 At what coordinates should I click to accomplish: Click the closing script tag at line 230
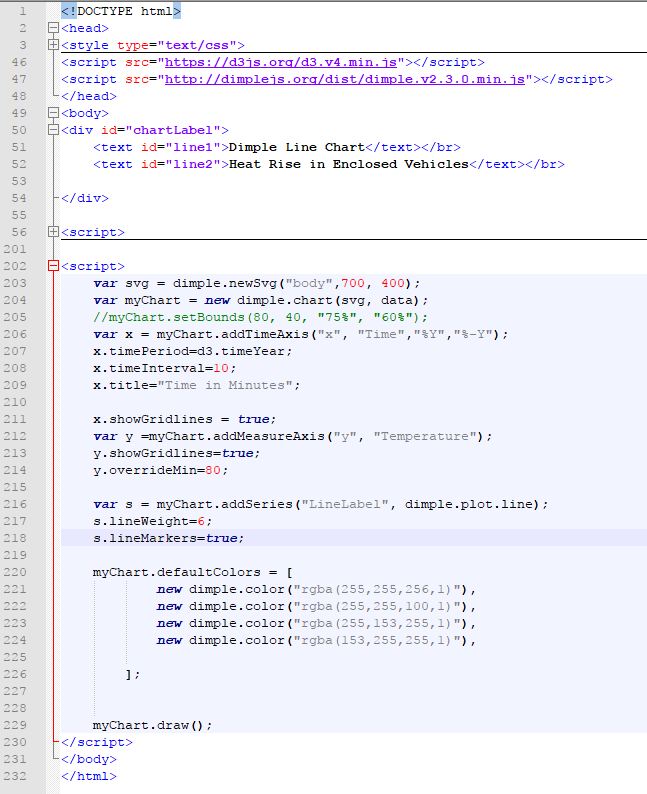(97, 742)
